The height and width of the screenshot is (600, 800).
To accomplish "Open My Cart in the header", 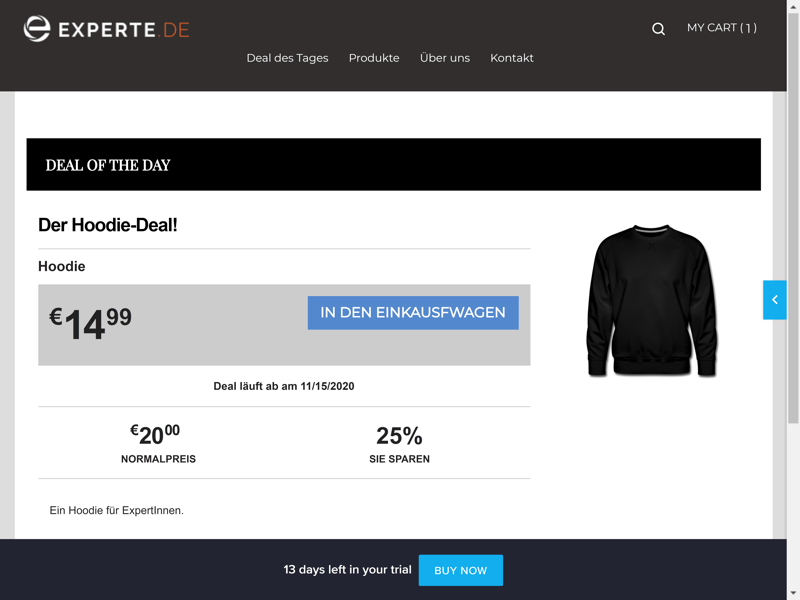I will point(721,28).
